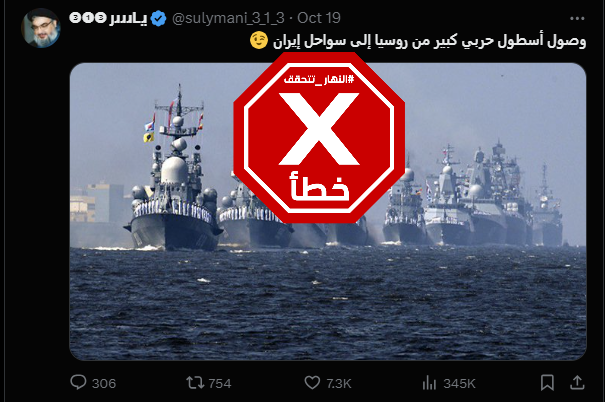The height and width of the screenshot is (402, 605).
Task: Open the three-dot more options menu
Action: (x=577, y=19)
